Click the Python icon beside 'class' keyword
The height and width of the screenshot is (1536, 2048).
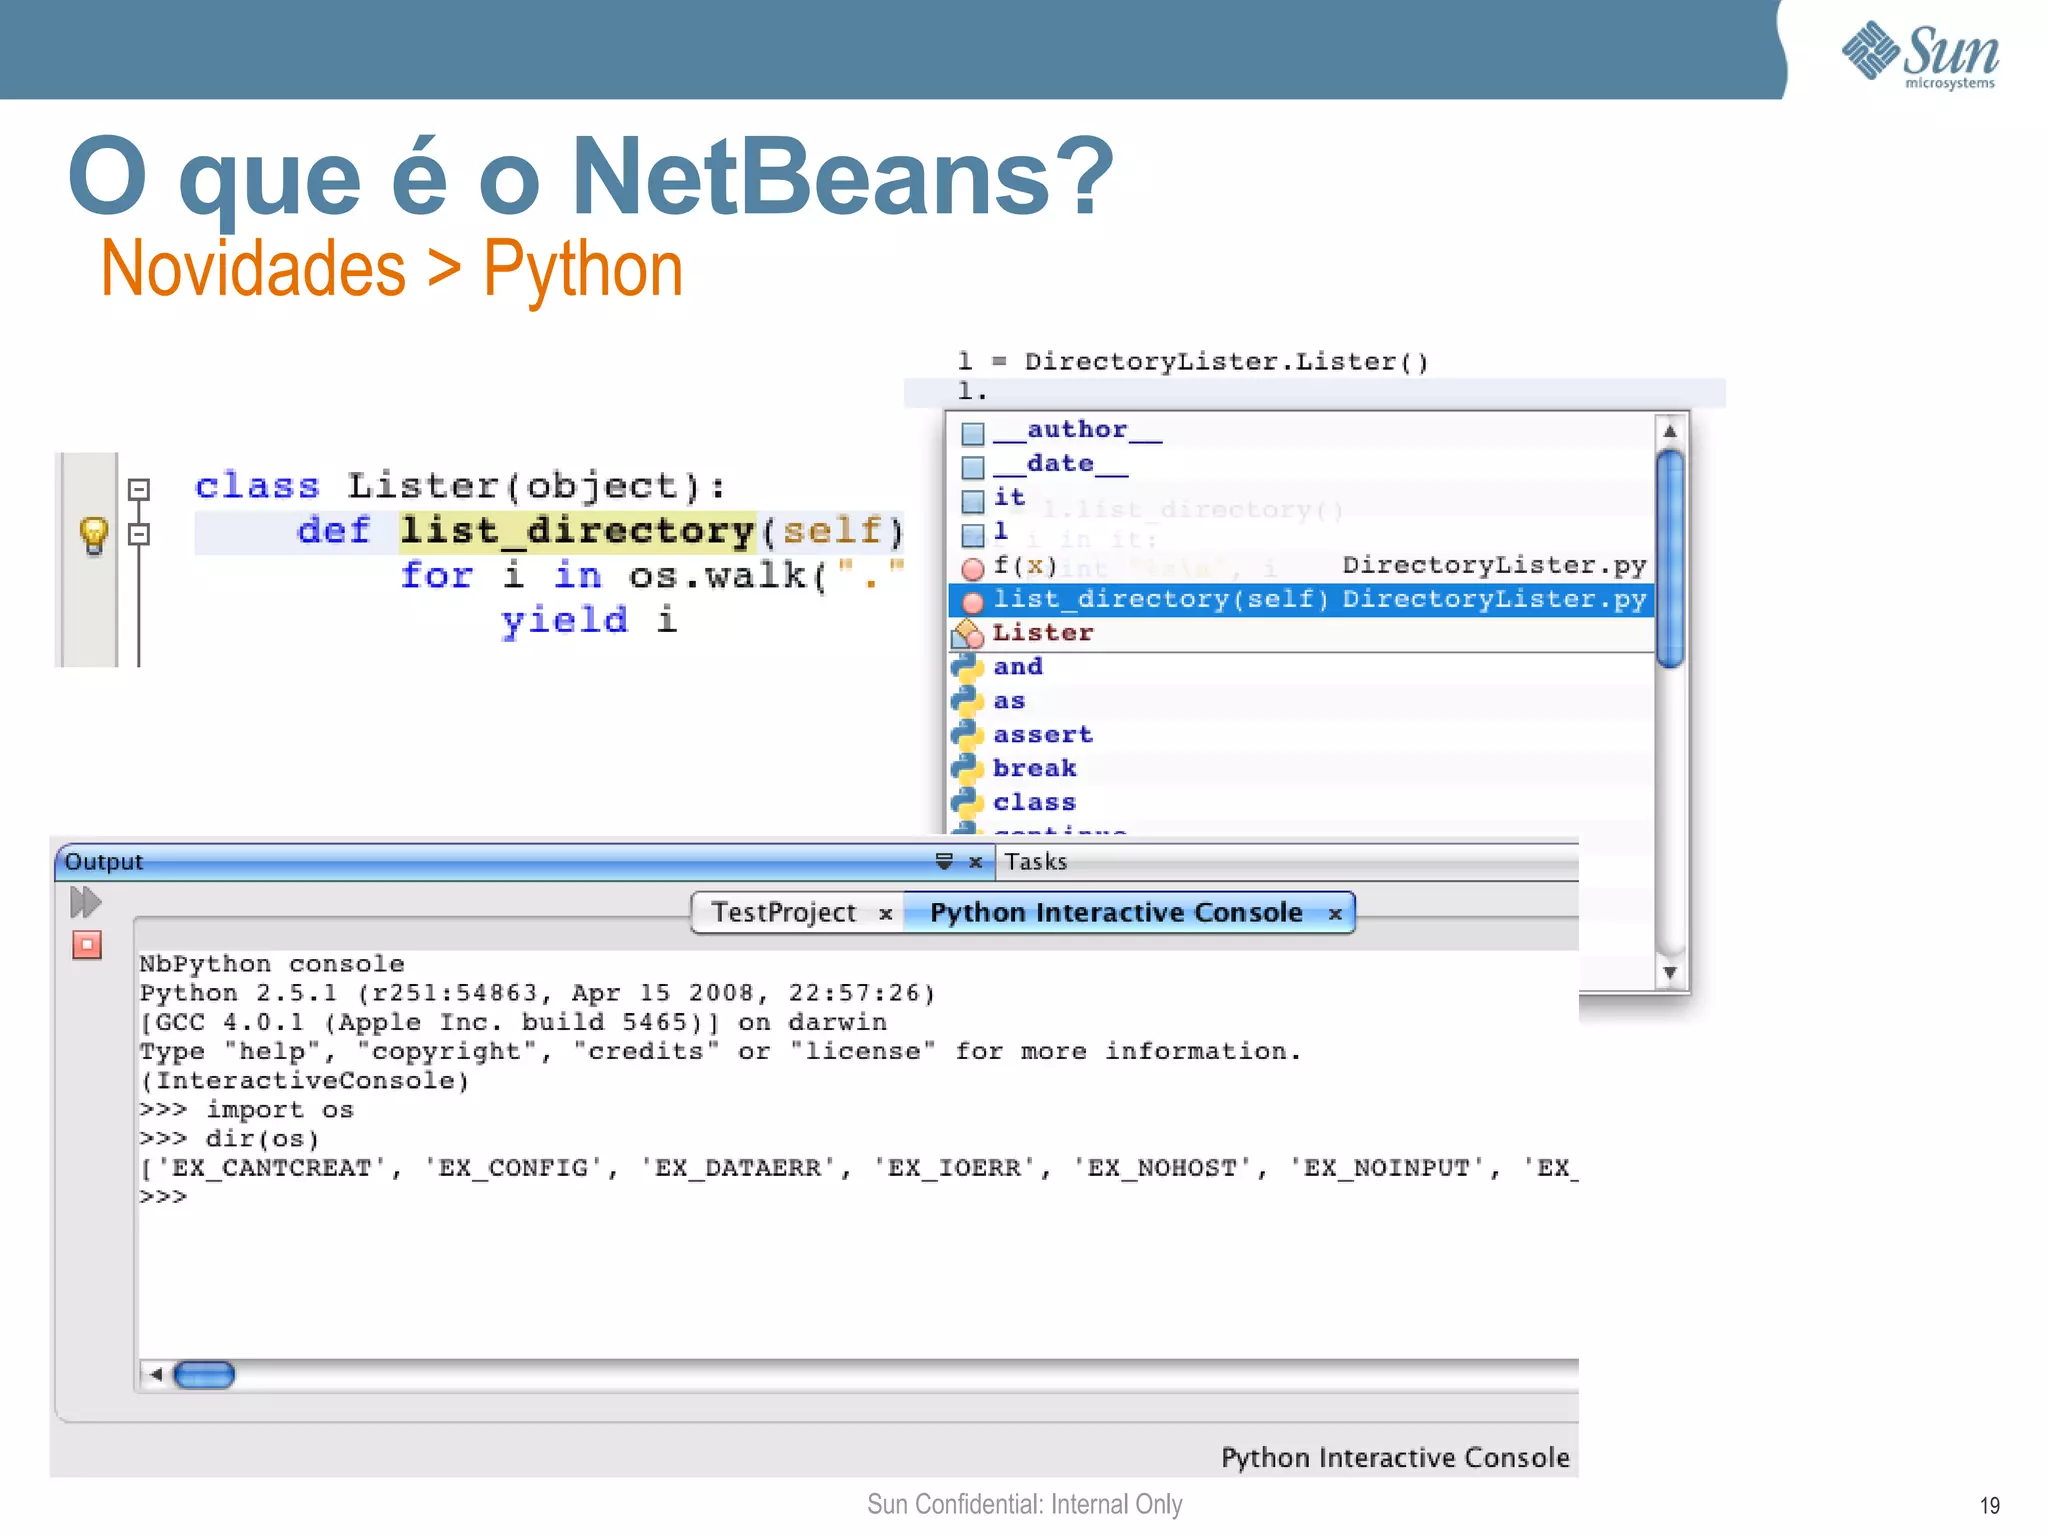[x=967, y=803]
